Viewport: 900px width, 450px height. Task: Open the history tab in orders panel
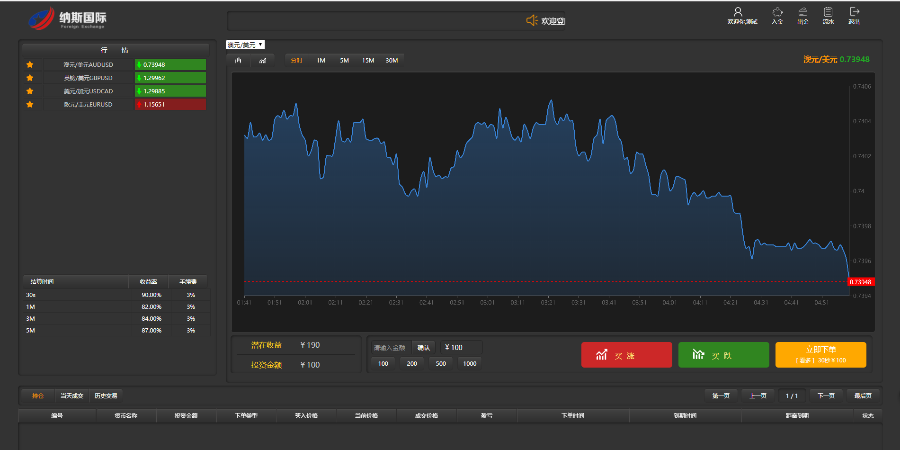(x=106, y=395)
